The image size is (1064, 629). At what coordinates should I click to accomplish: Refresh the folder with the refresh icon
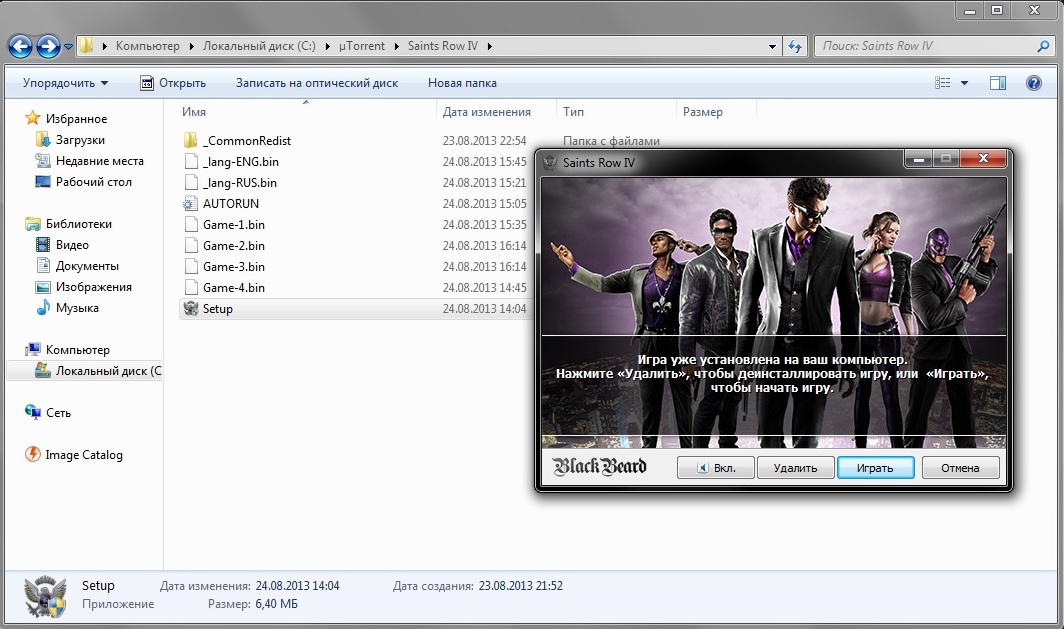(795, 47)
